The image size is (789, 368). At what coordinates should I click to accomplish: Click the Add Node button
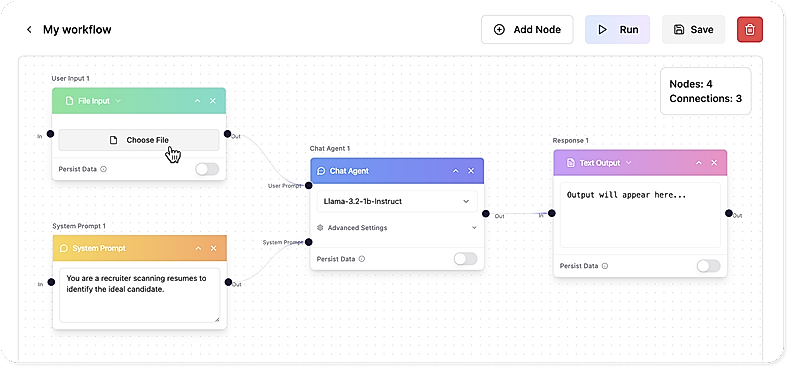(x=527, y=30)
